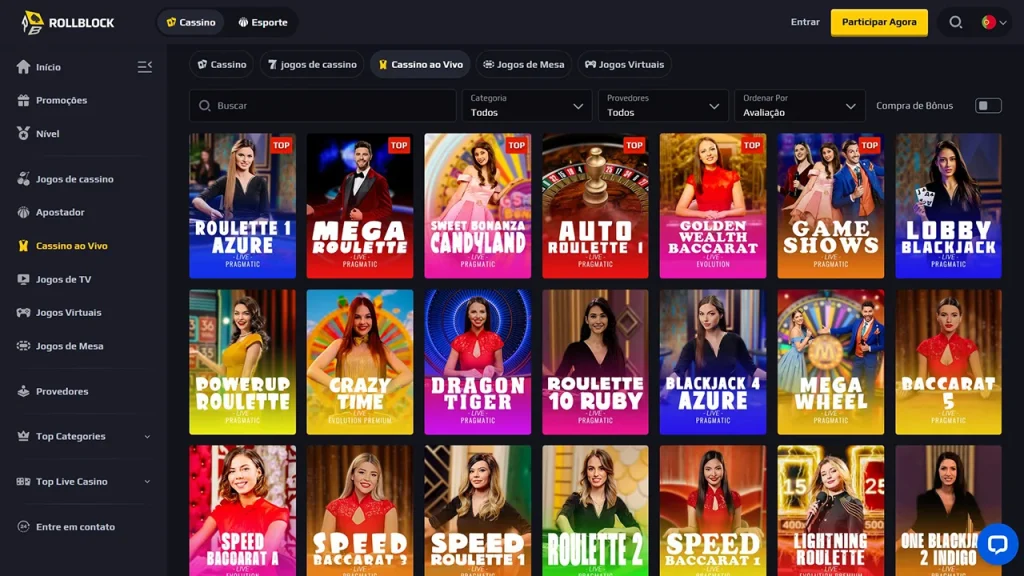The height and width of the screenshot is (576, 1024).
Task: Open Entre em contato link
Action: [75, 526]
